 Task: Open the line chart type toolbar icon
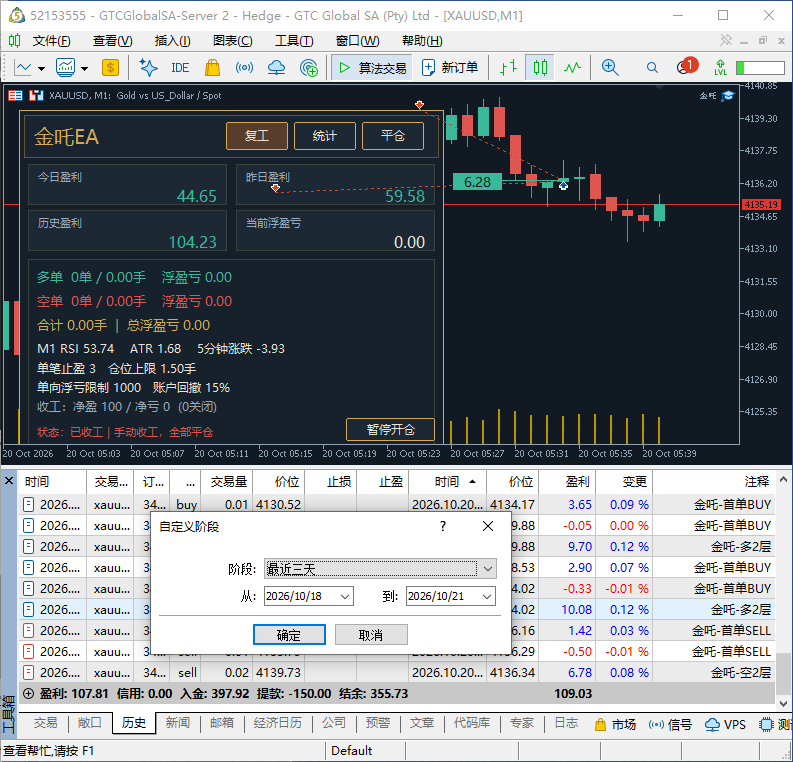(23, 67)
